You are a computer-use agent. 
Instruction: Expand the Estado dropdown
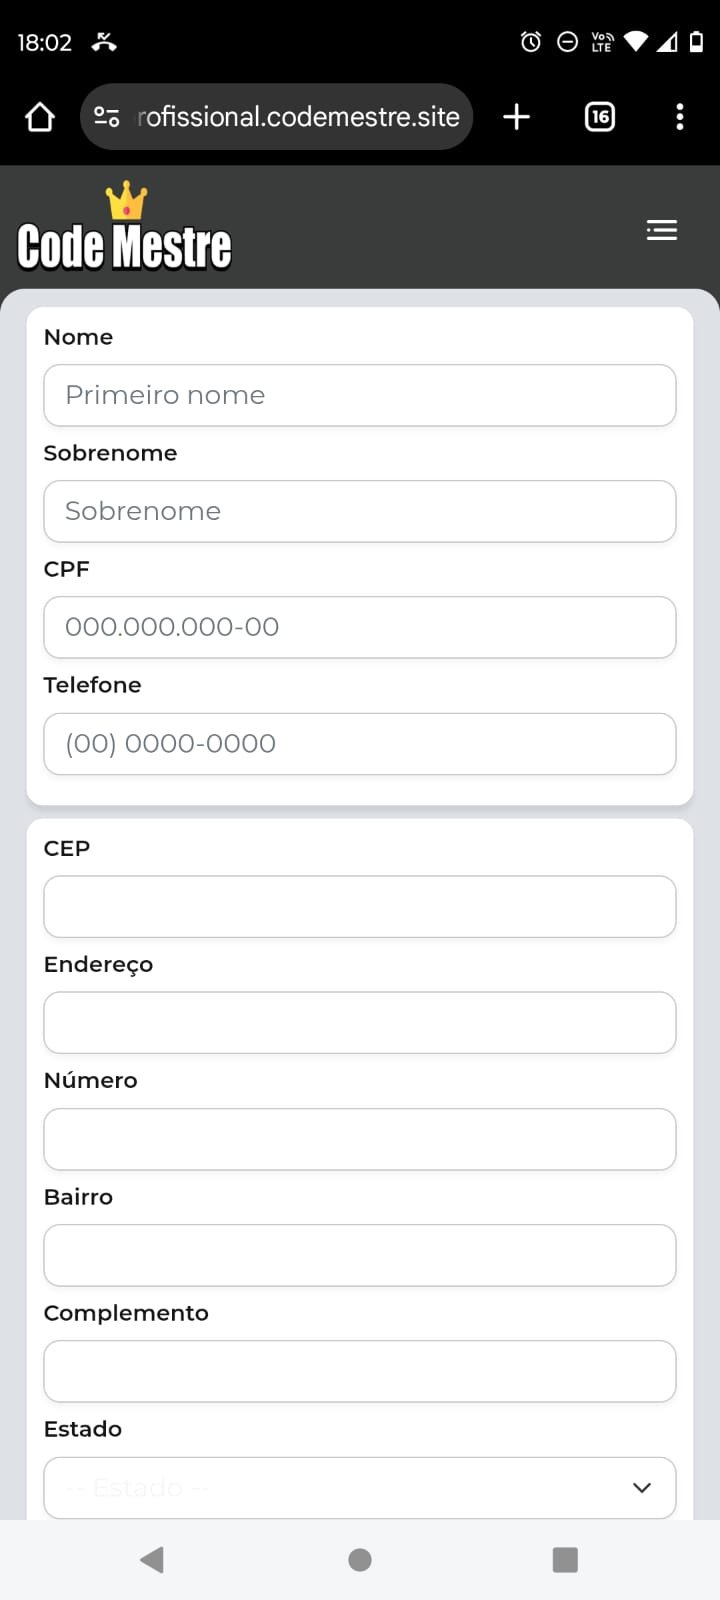click(340, 1487)
